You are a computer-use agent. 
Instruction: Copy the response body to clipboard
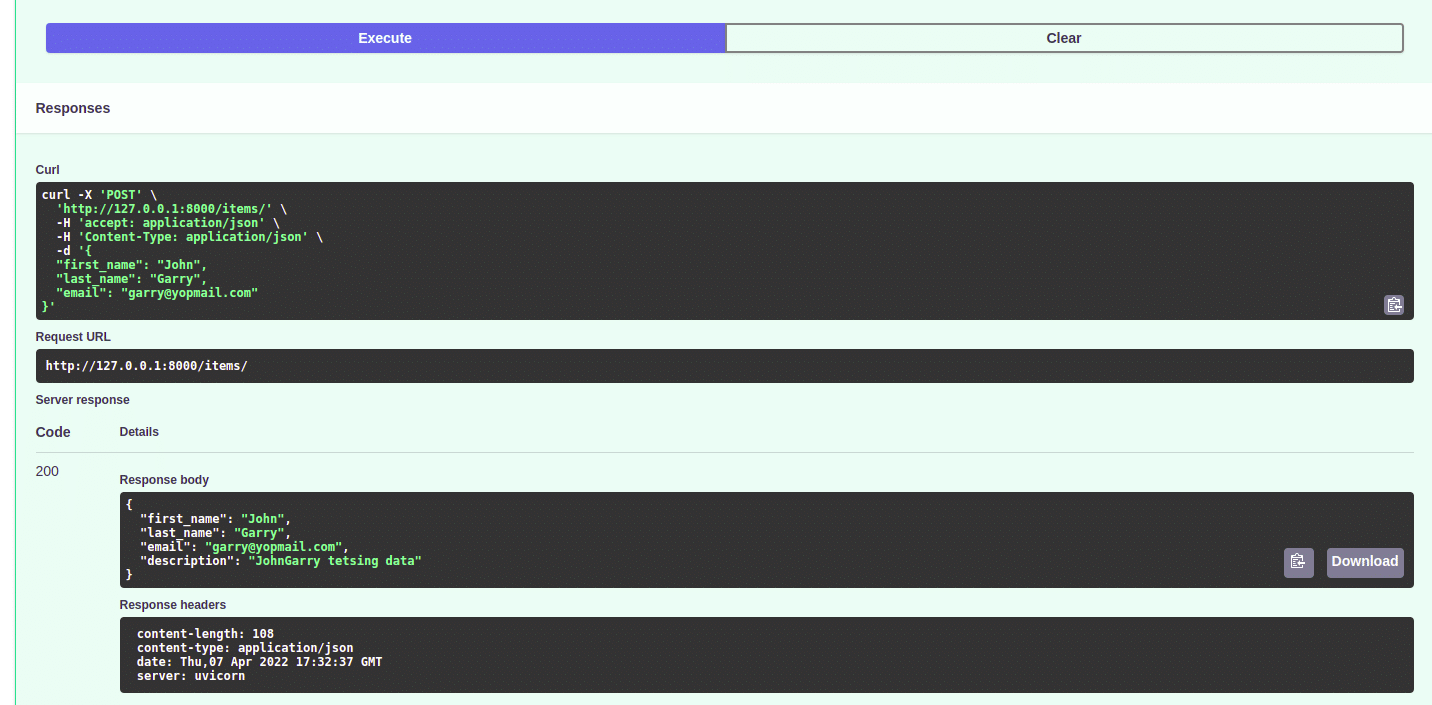click(1298, 562)
